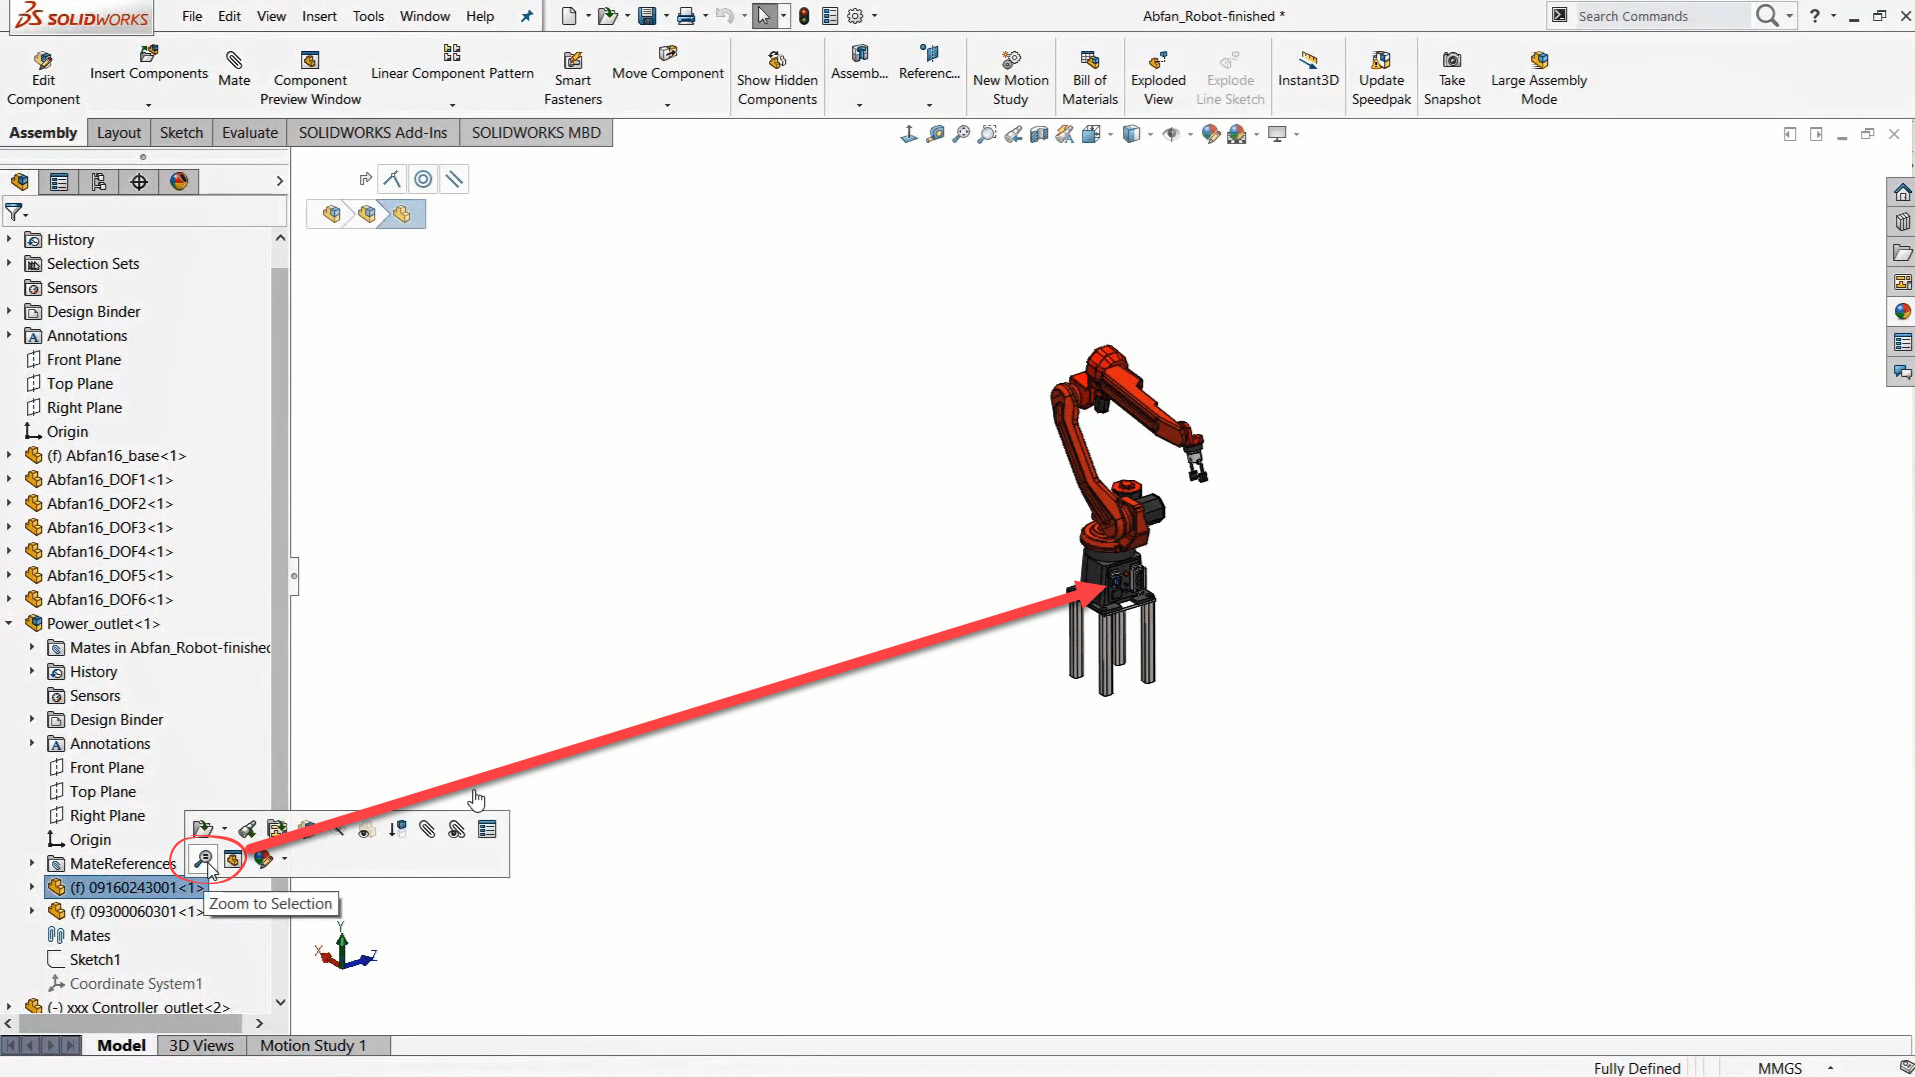The image size is (1915, 1077).
Task: Select Coordinate System1 in the tree
Action: pos(135,983)
